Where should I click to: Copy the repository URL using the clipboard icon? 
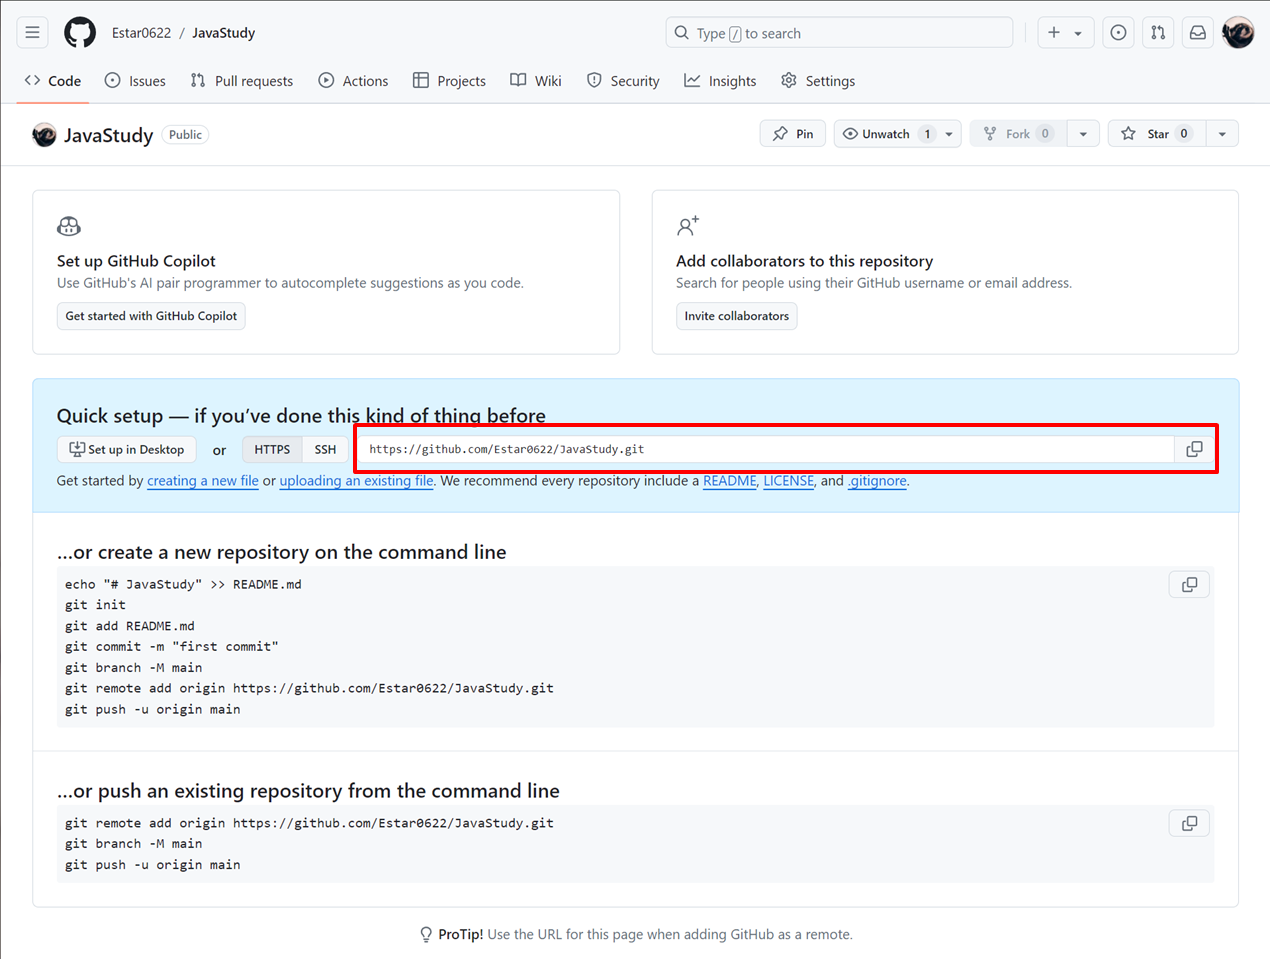[1194, 449]
